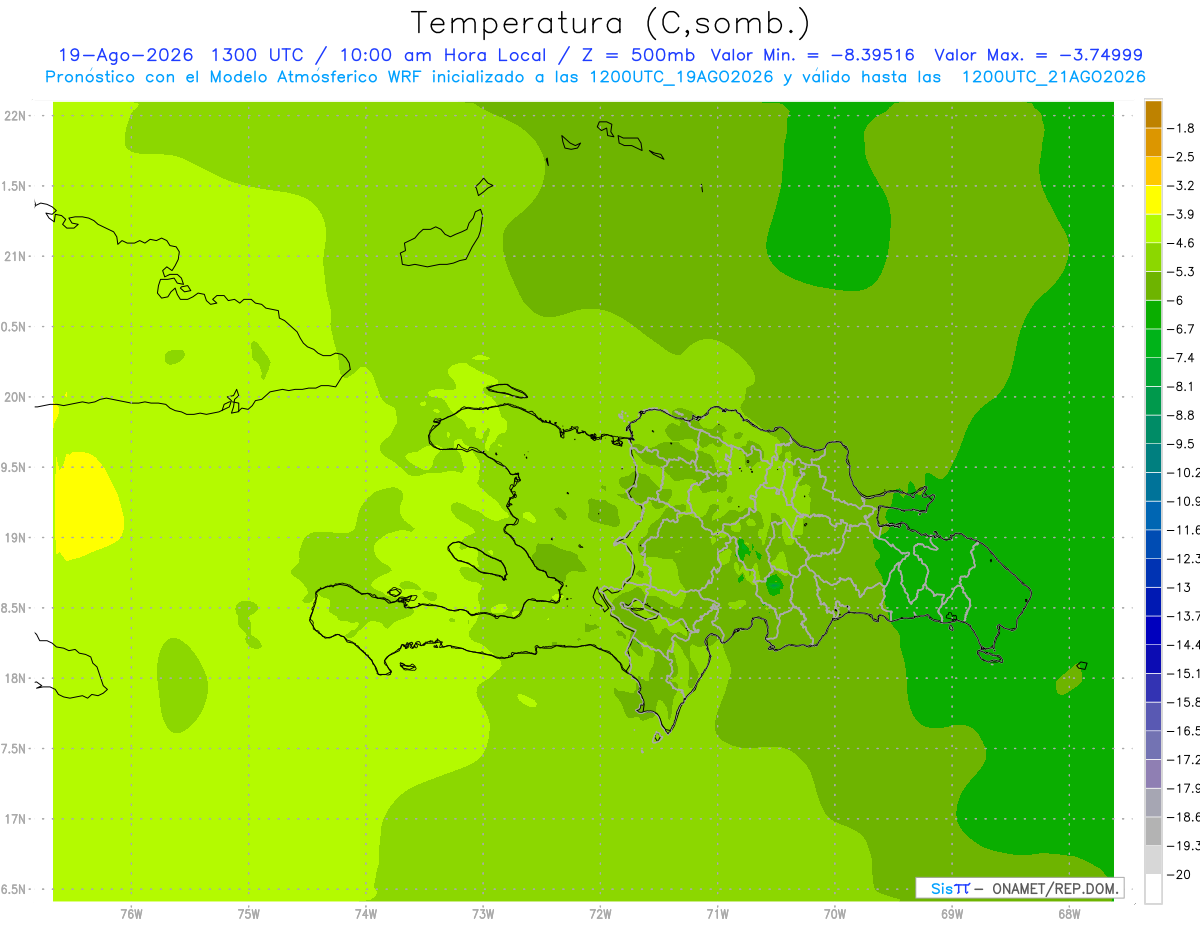Pick the dark blue swatch between -13.7 and -14.4
This screenshot has width=1200, height=927.
pyautogui.click(x=1153, y=630)
